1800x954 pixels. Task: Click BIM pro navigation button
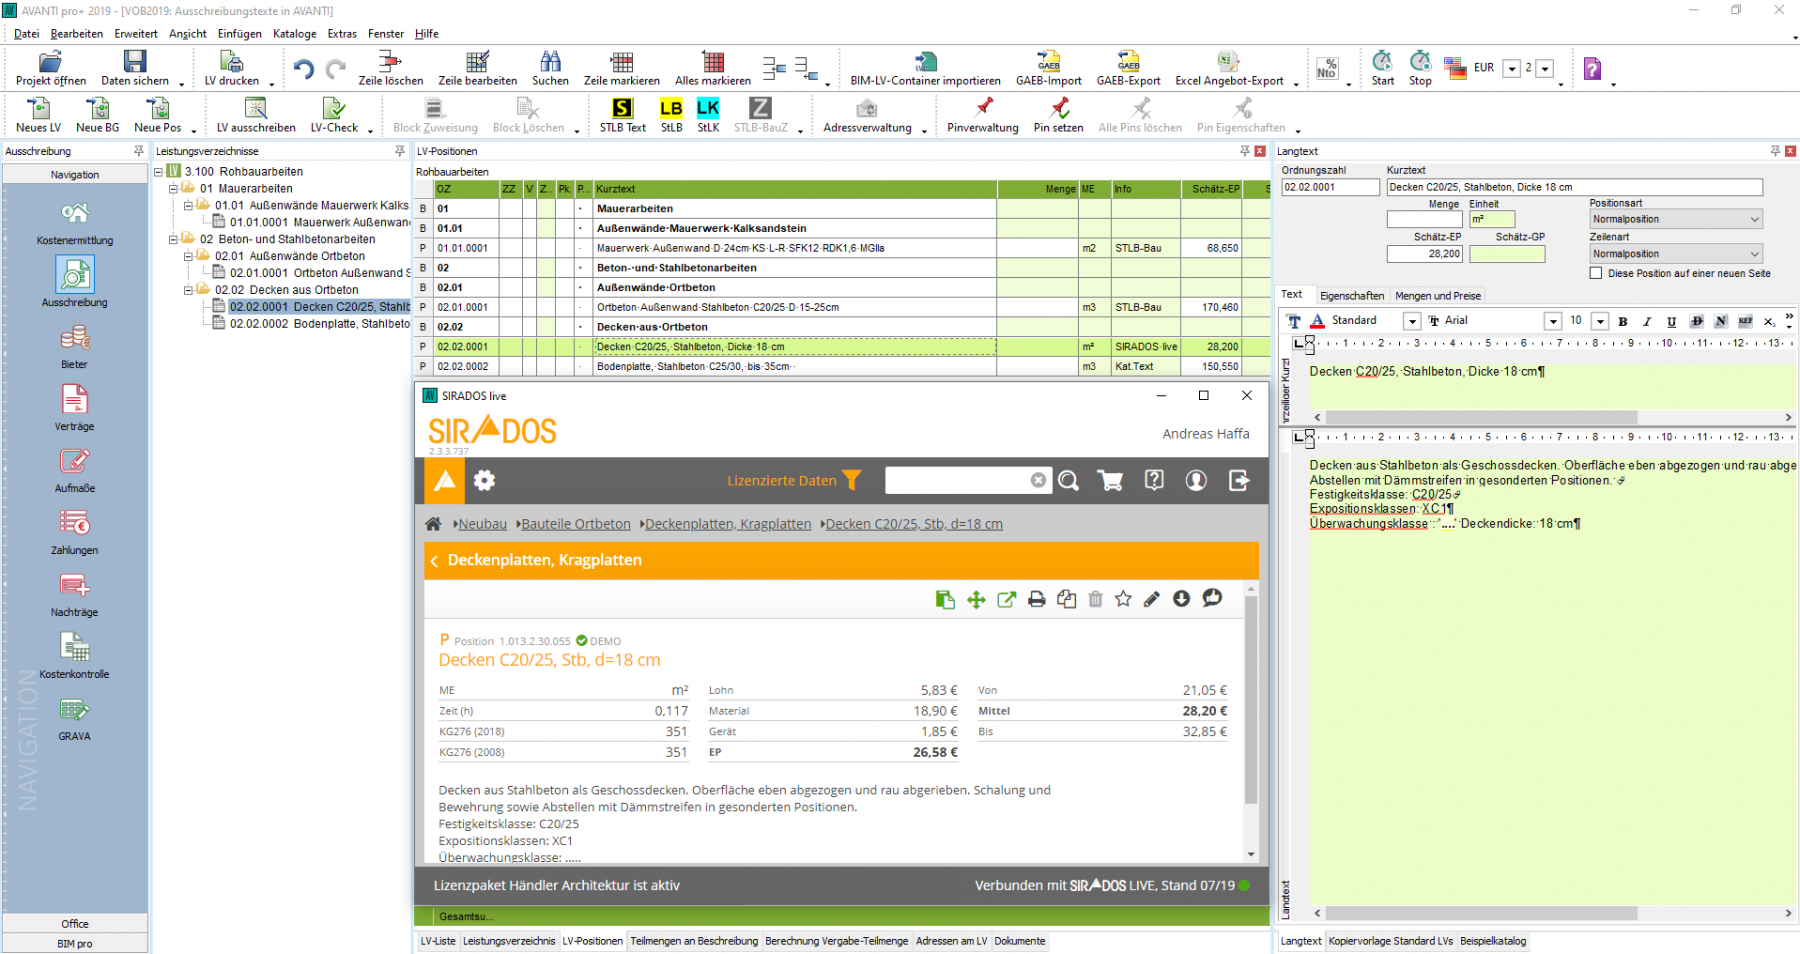tap(75, 944)
